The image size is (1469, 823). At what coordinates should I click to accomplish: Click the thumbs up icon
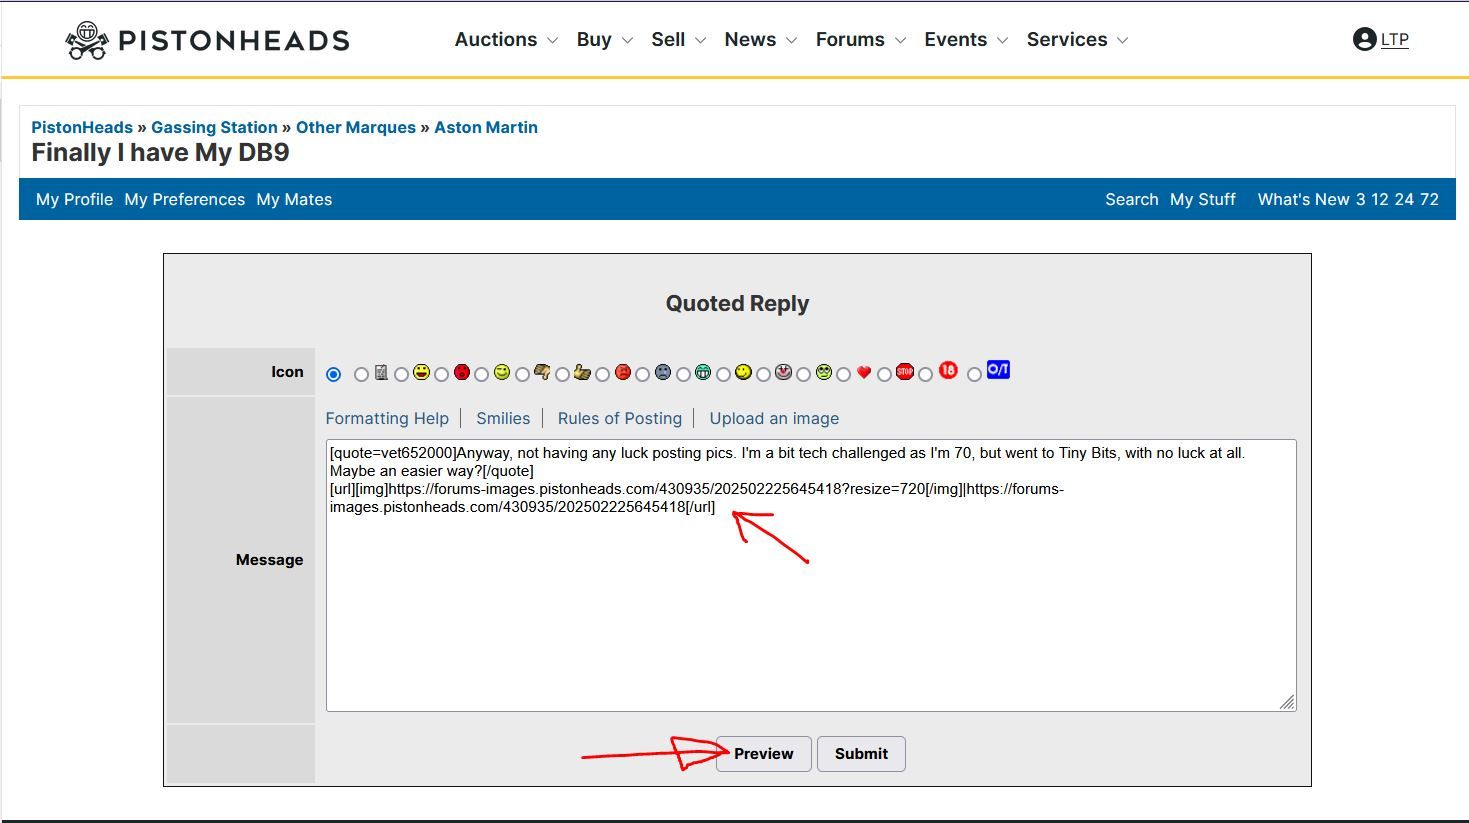[x=582, y=373]
